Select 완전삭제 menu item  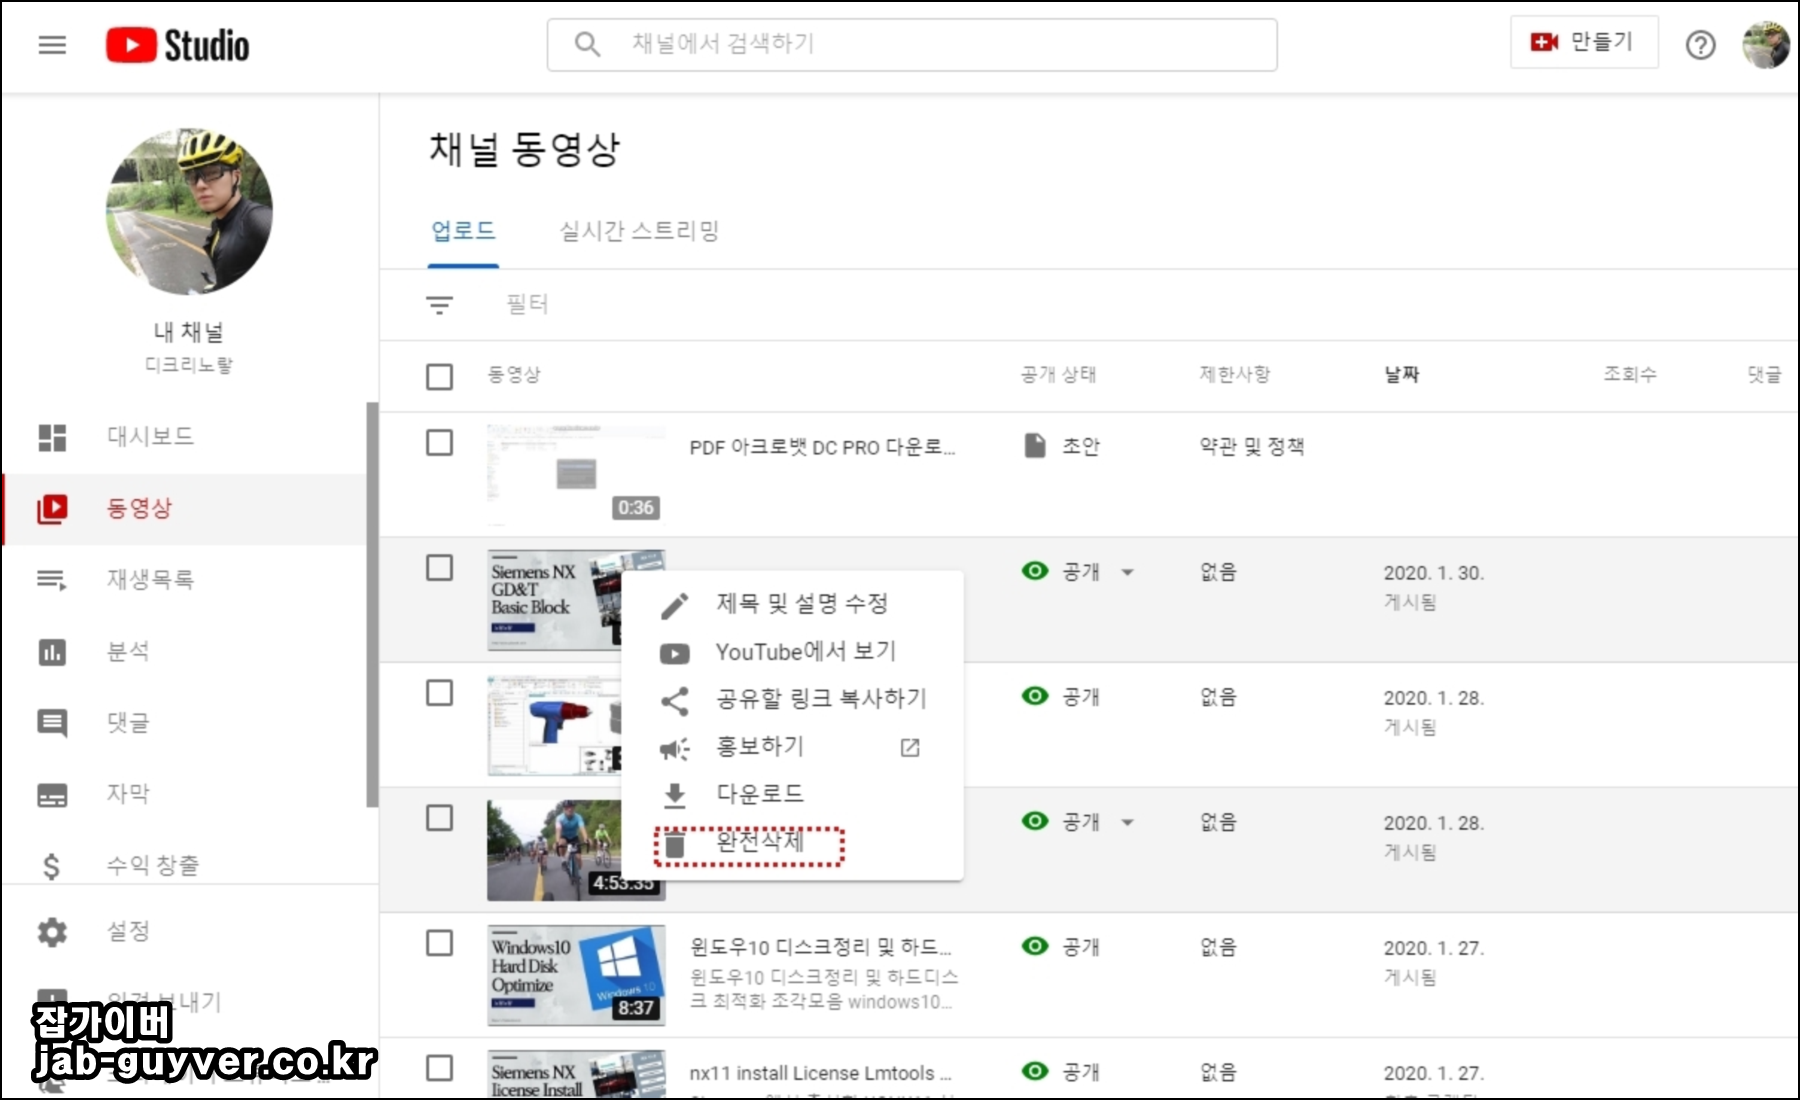[792, 842]
